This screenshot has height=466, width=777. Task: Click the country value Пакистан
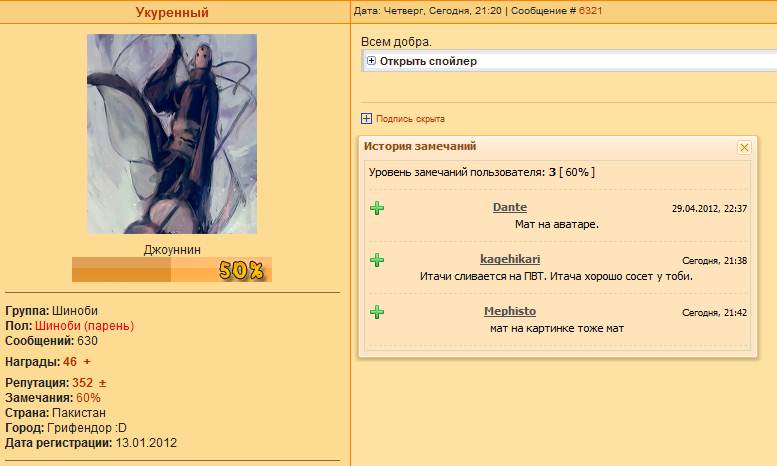[79, 412]
